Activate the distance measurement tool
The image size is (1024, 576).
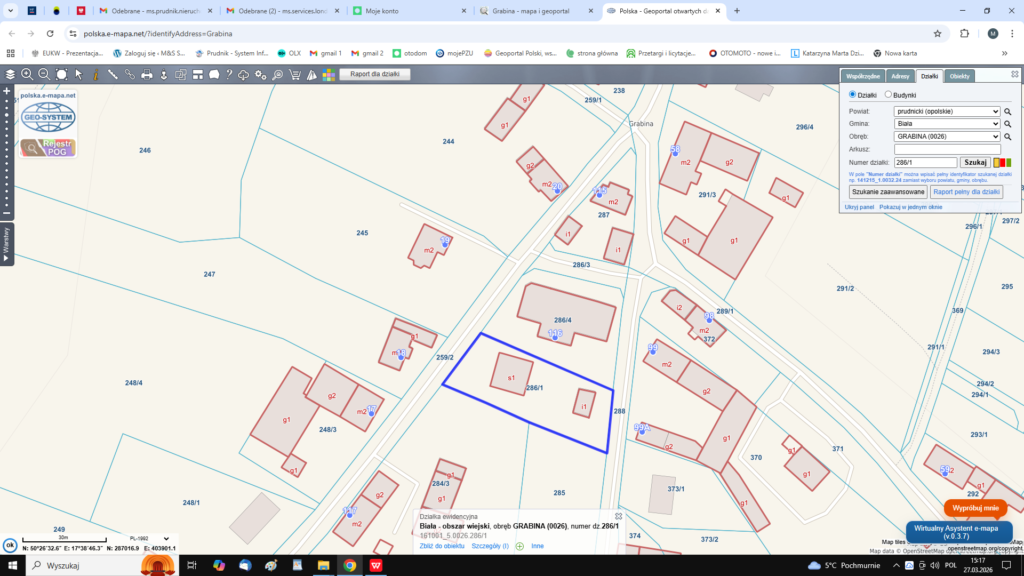point(112,75)
